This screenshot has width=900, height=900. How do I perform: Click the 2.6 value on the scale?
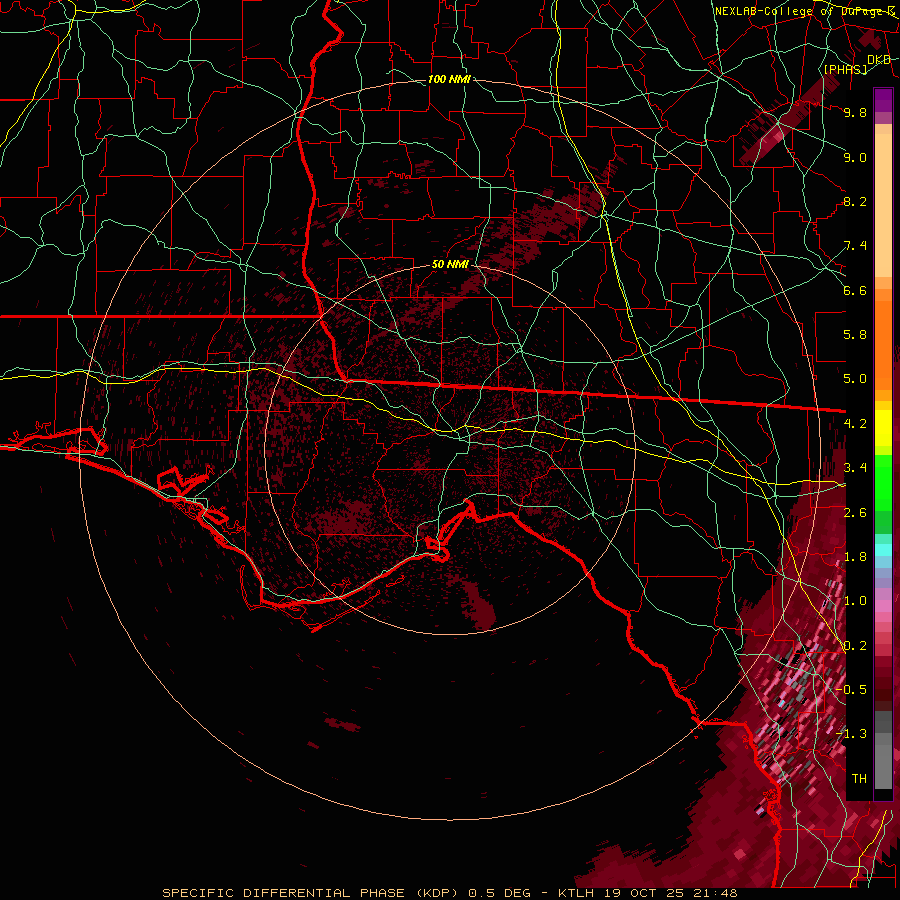[855, 513]
